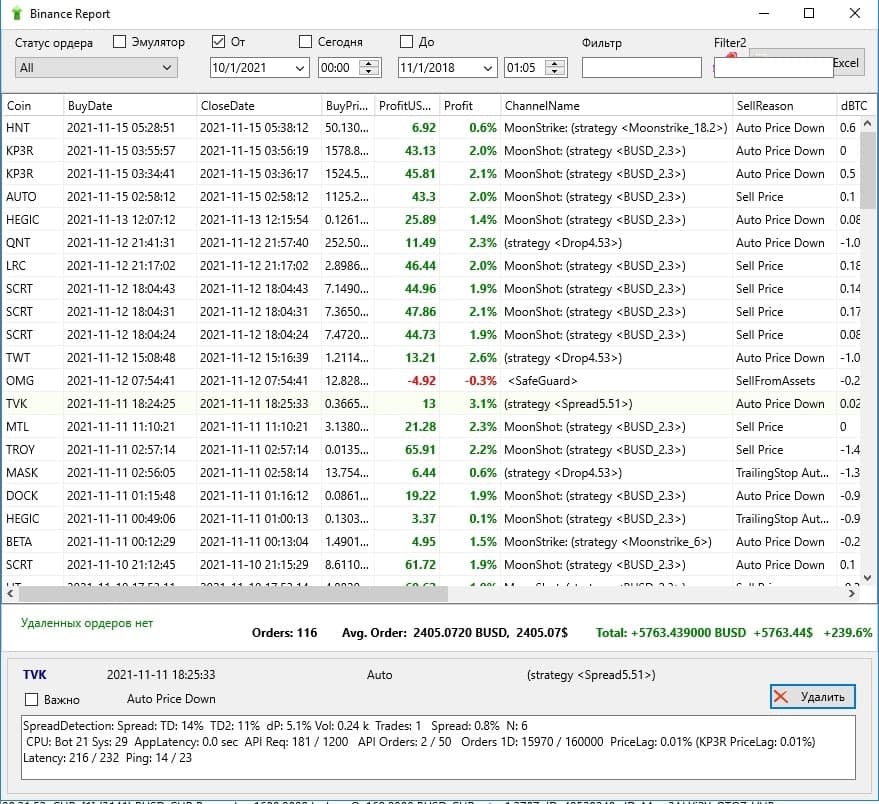Viewport: 879px width, 804px height.
Task: Click the Фильтр text input field
Action: pyautogui.click(x=641, y=68)
